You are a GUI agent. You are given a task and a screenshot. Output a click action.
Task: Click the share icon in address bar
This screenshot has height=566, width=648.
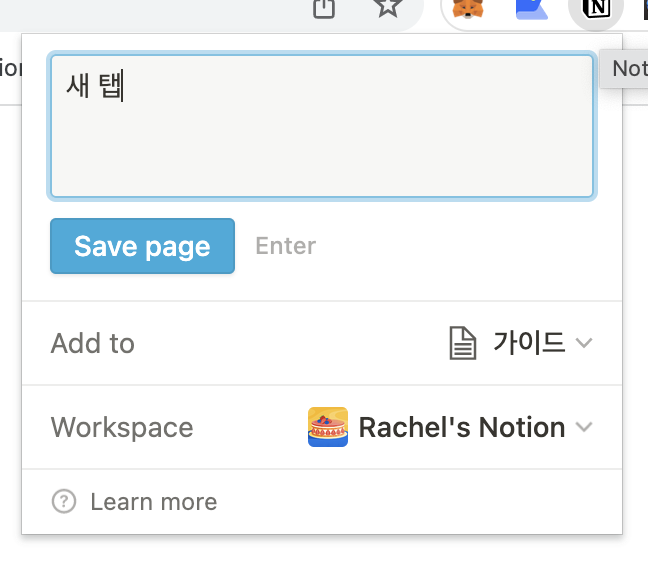324,8
